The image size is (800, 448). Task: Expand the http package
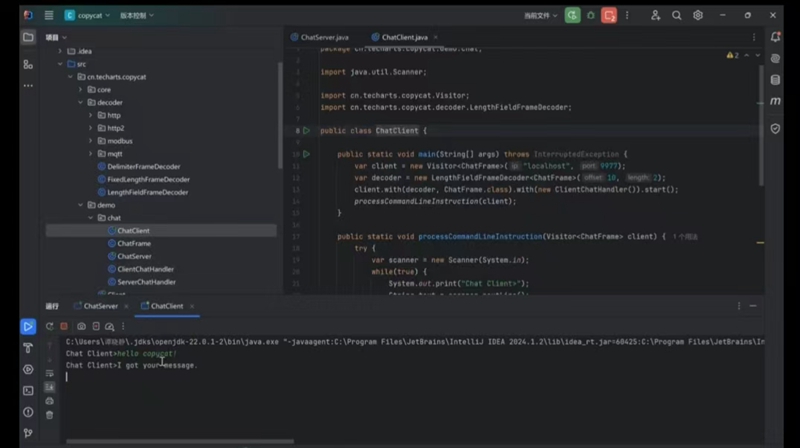coord(91,115)
